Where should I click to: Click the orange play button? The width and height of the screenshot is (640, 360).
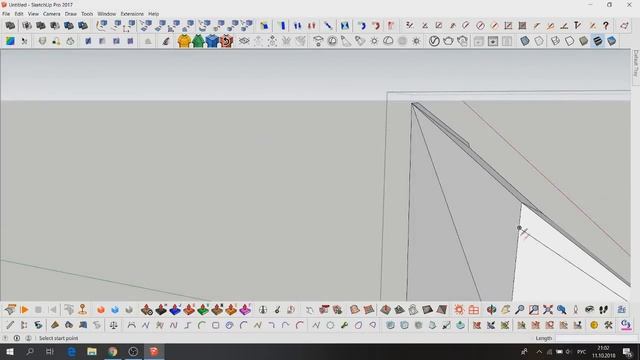(x=24, y=310)
